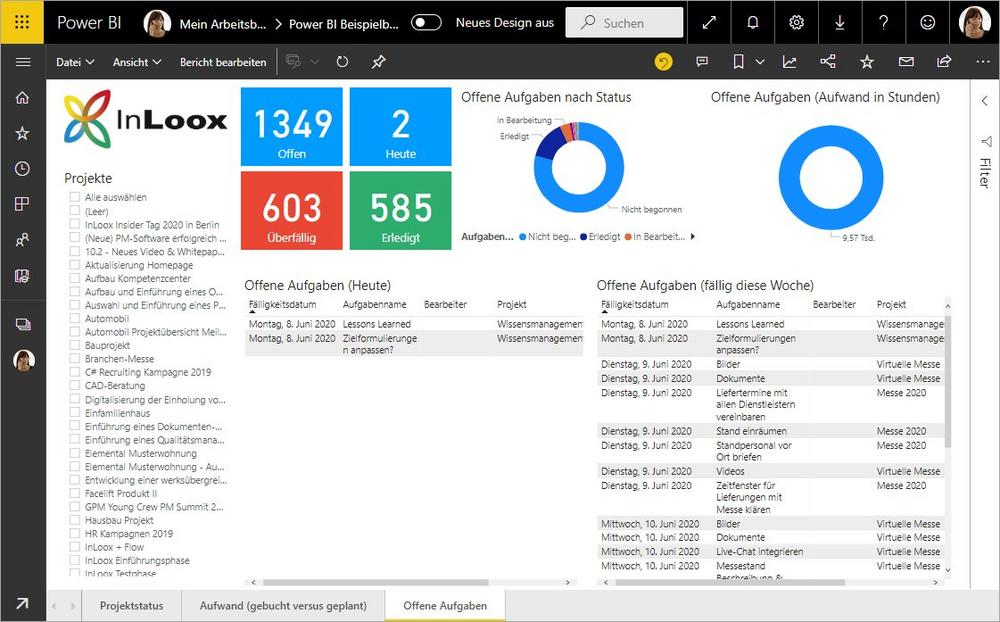Select the Automobil project checkbox
This screenshot has height=622, width=1000.
pyautogui.click(x=75, y=318)
